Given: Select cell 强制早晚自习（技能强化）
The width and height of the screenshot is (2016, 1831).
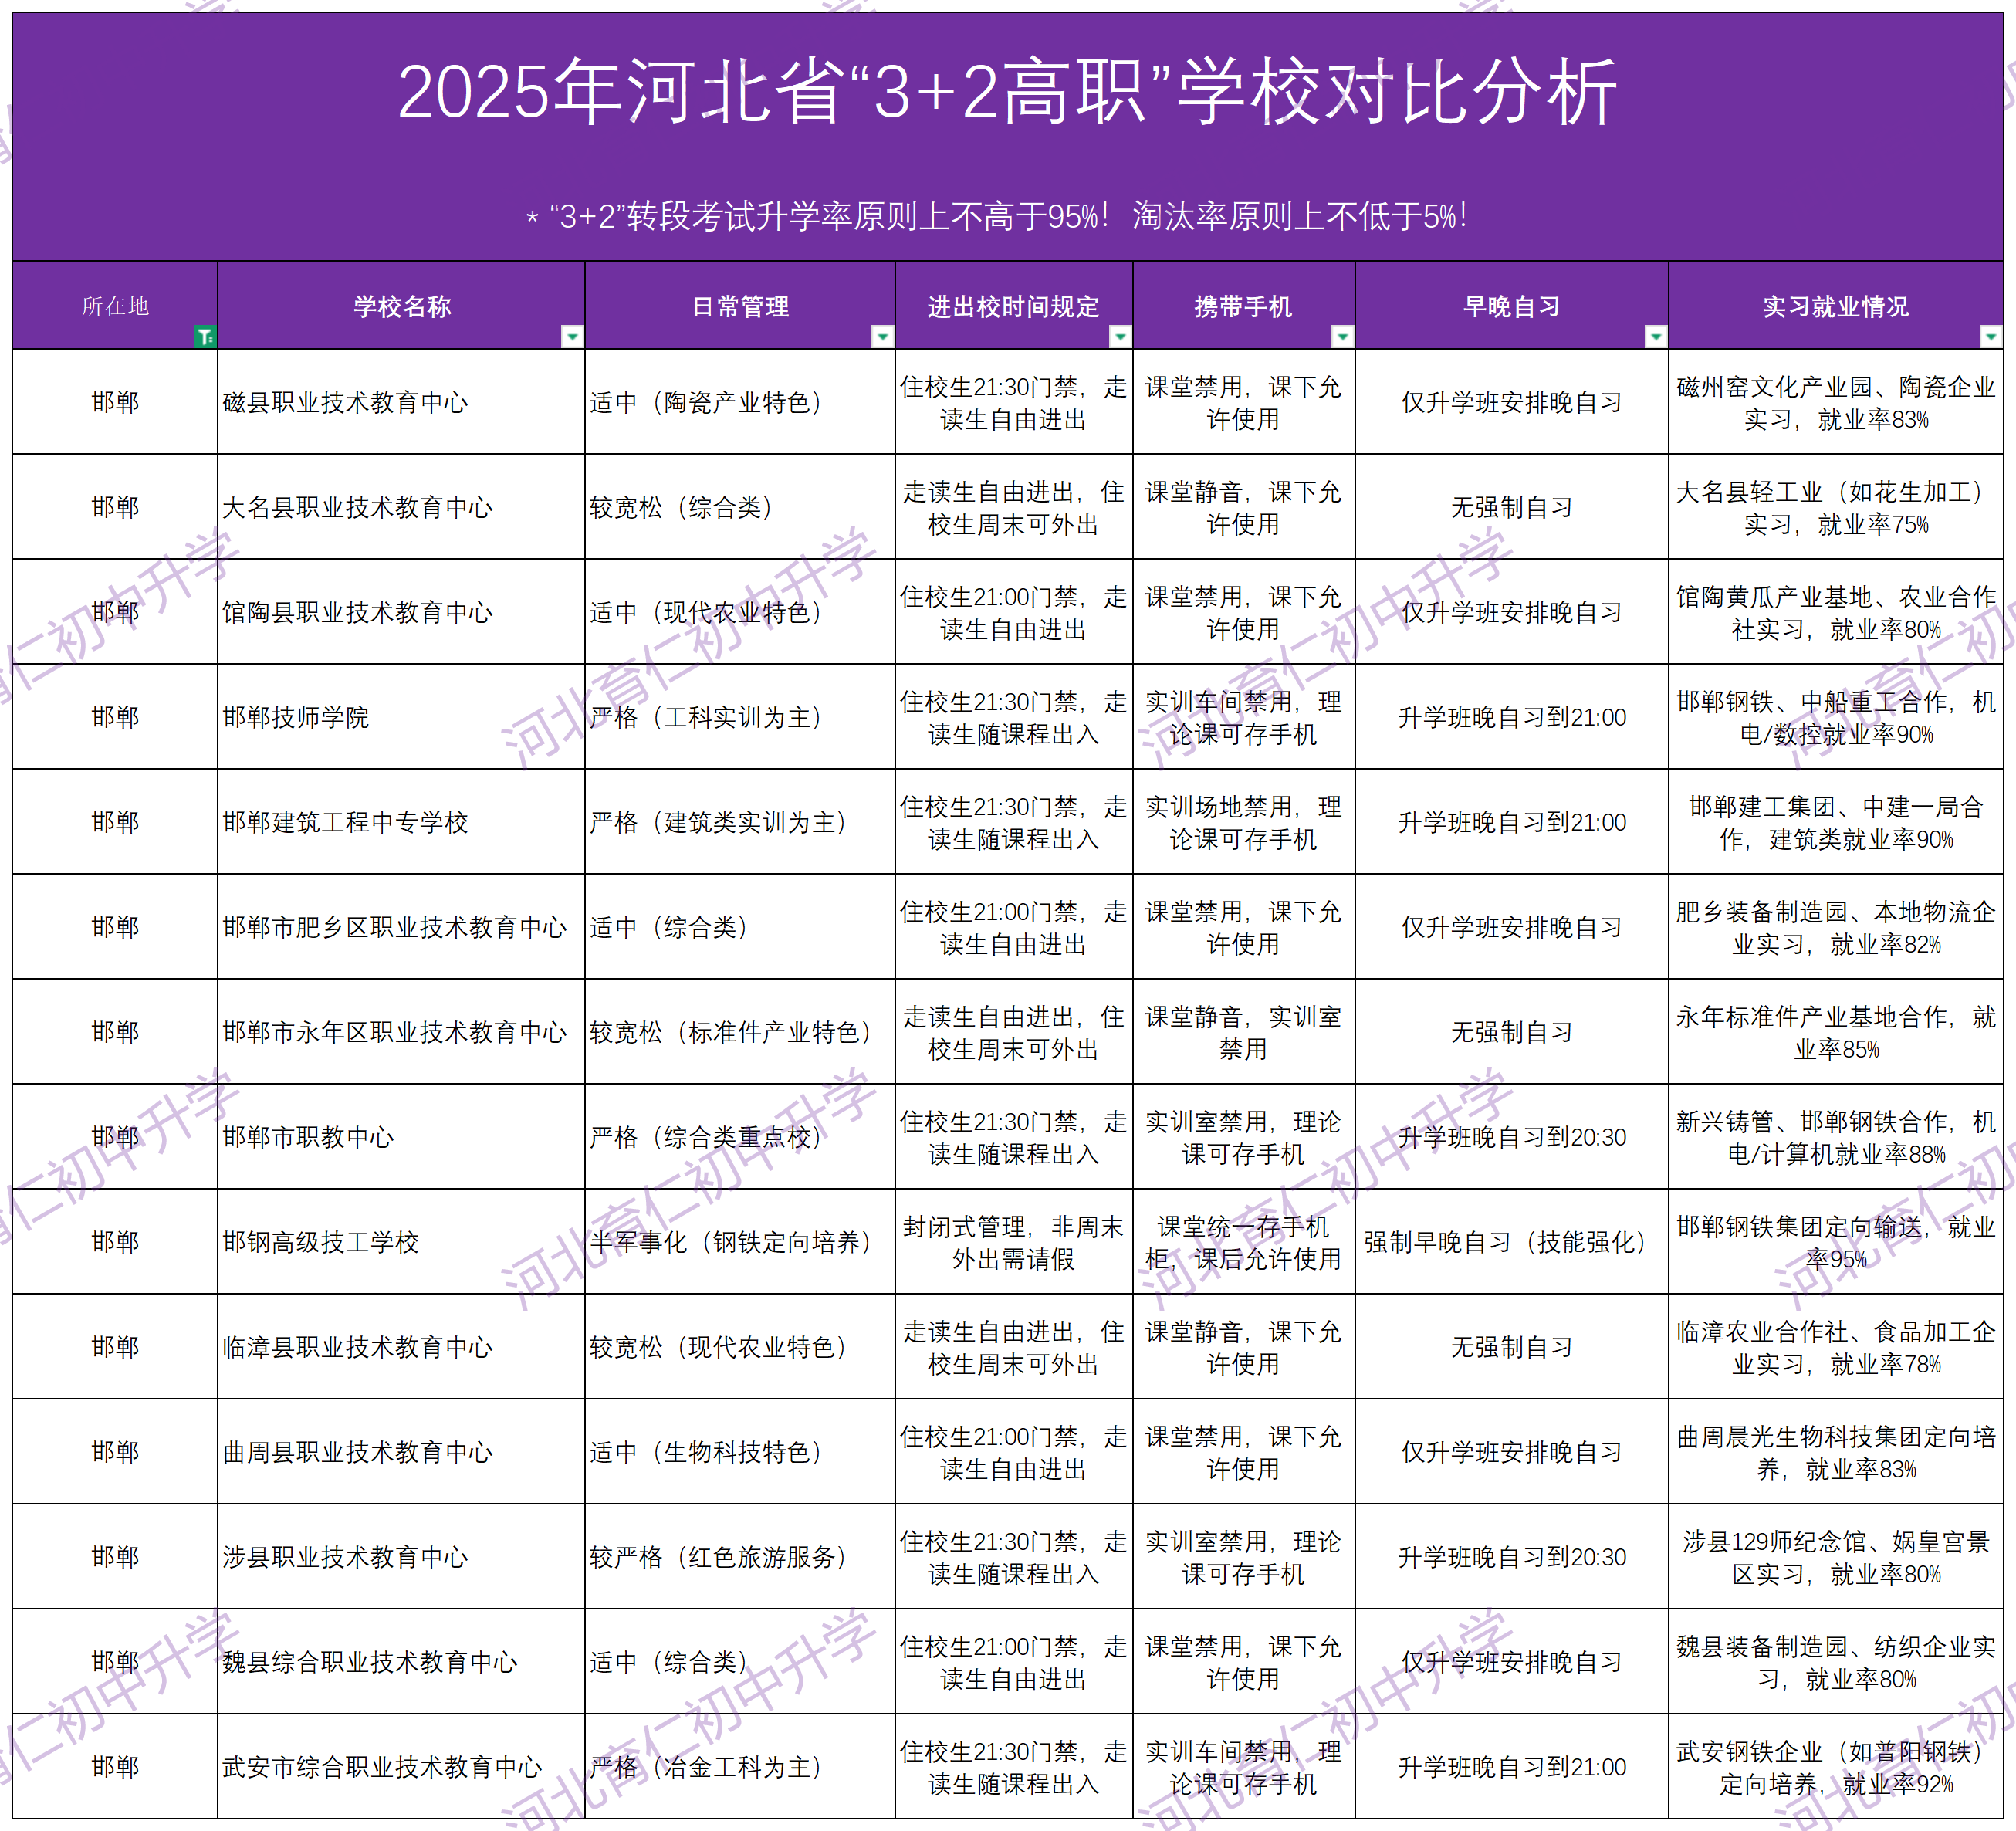Looking at the screenshot, I should (x=1512, y=1242).
